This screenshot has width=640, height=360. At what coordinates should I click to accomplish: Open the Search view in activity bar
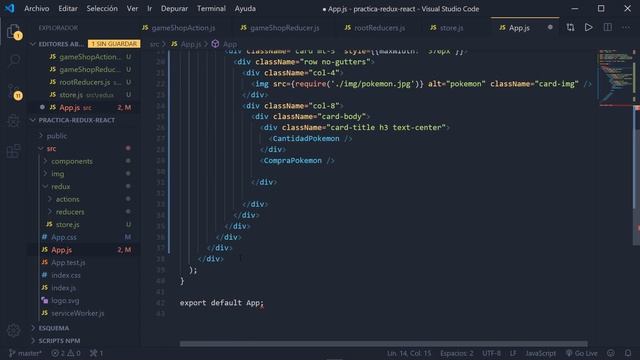point(13,61)
